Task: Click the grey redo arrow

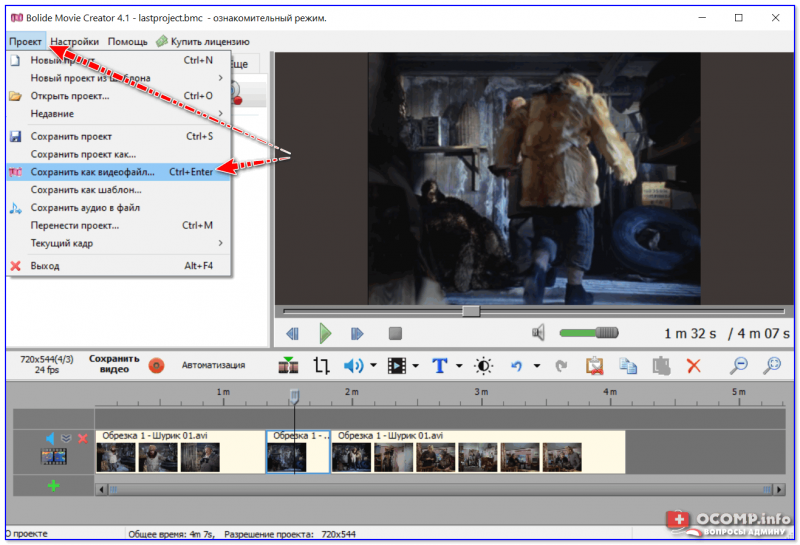Action: point(561,365)
